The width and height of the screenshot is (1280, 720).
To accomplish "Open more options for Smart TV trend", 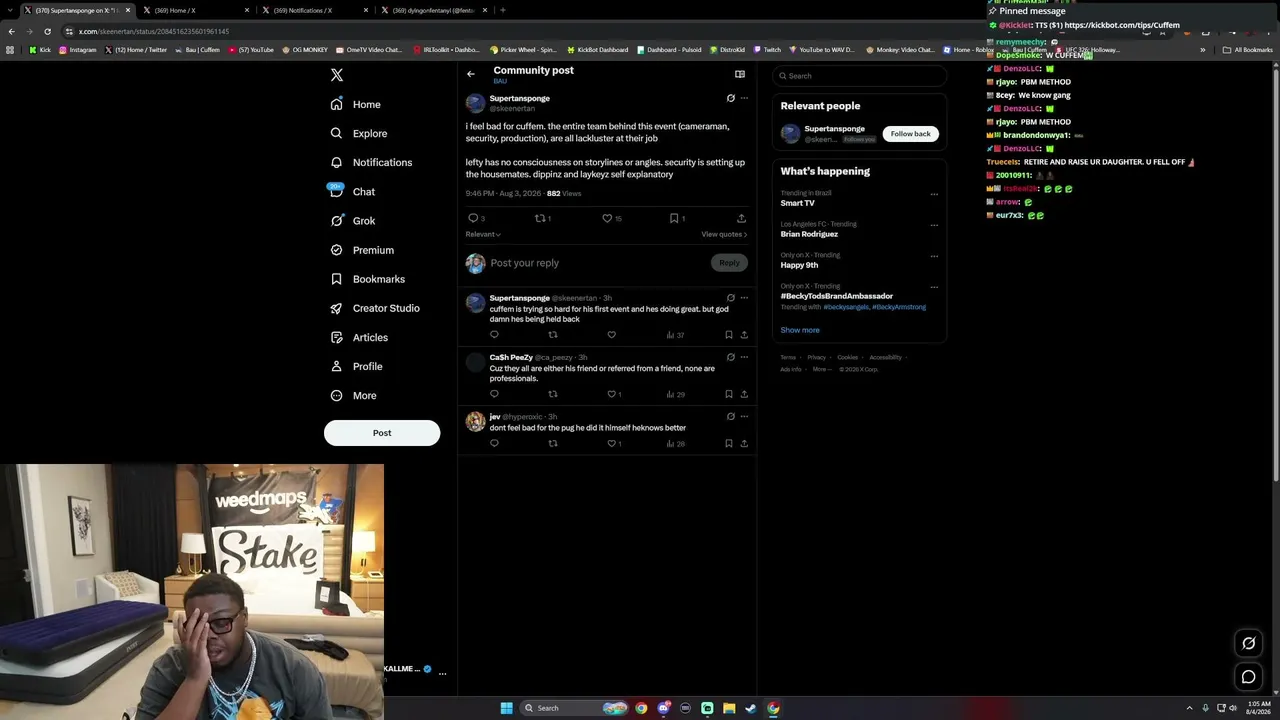I will click(x=934, y=194).
